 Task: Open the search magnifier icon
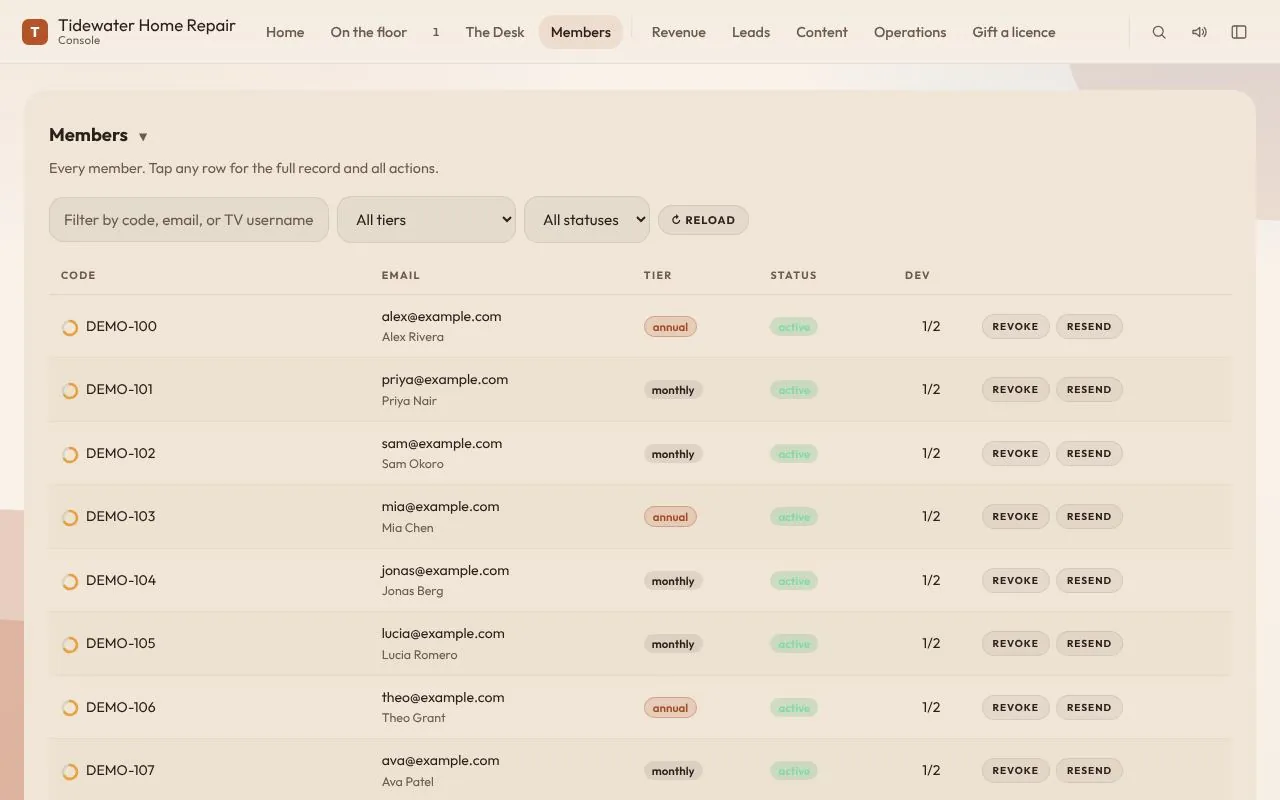(x=1159, y=32)
